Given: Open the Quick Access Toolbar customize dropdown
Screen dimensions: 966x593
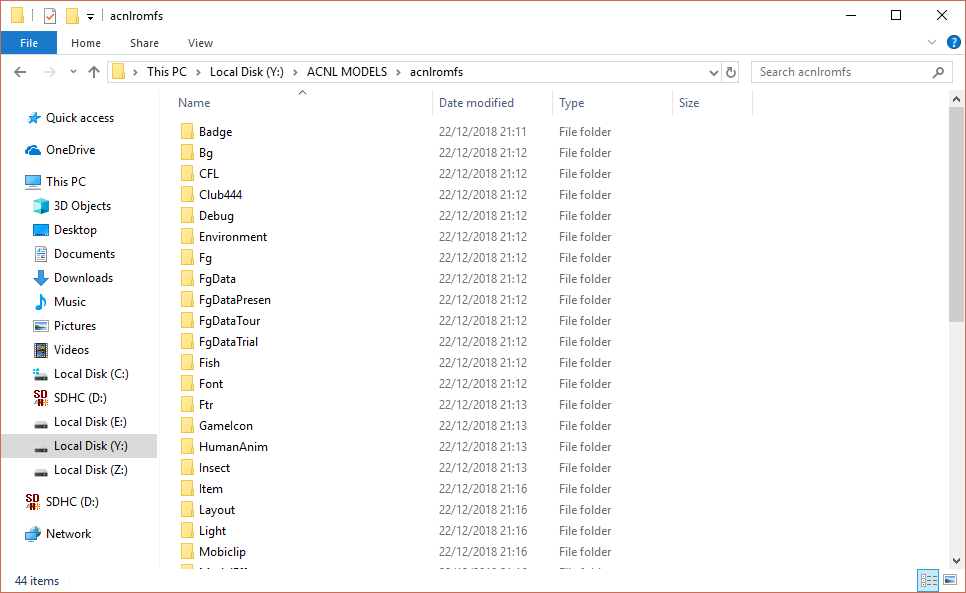Looking at the screenshot, I should tap(90, 16).
